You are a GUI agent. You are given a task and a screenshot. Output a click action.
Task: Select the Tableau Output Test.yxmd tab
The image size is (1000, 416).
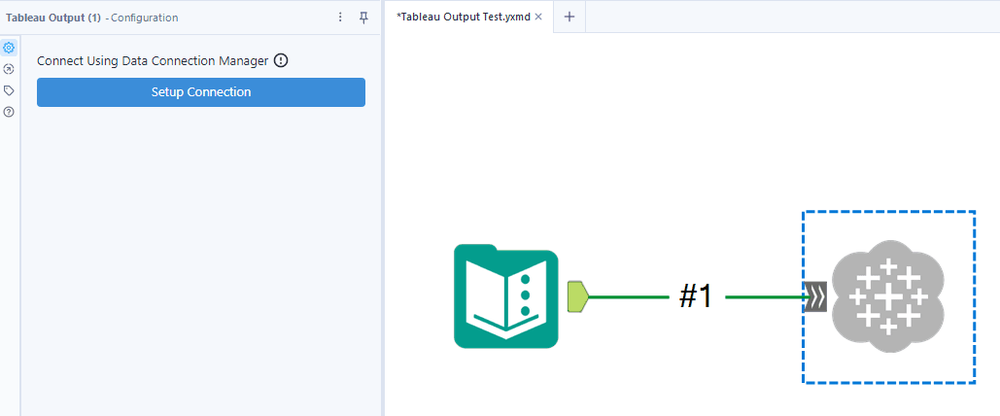(x=463, y=17)
